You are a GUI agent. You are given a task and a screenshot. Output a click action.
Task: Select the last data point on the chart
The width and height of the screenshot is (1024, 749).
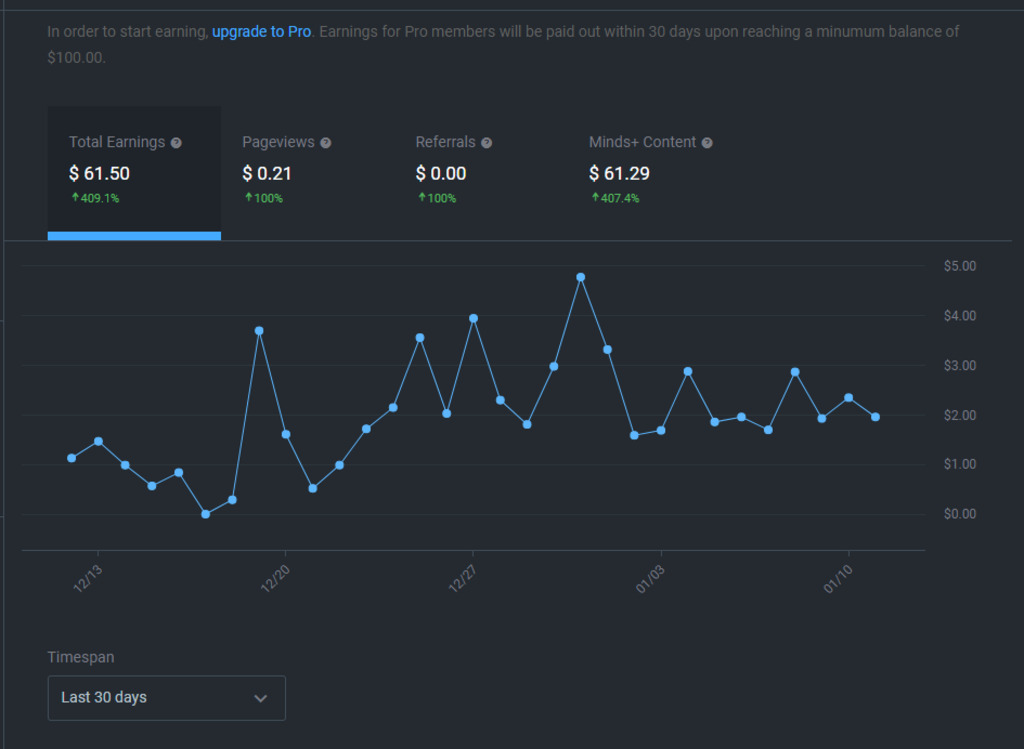pyautogui.click(x=875, y=417)
